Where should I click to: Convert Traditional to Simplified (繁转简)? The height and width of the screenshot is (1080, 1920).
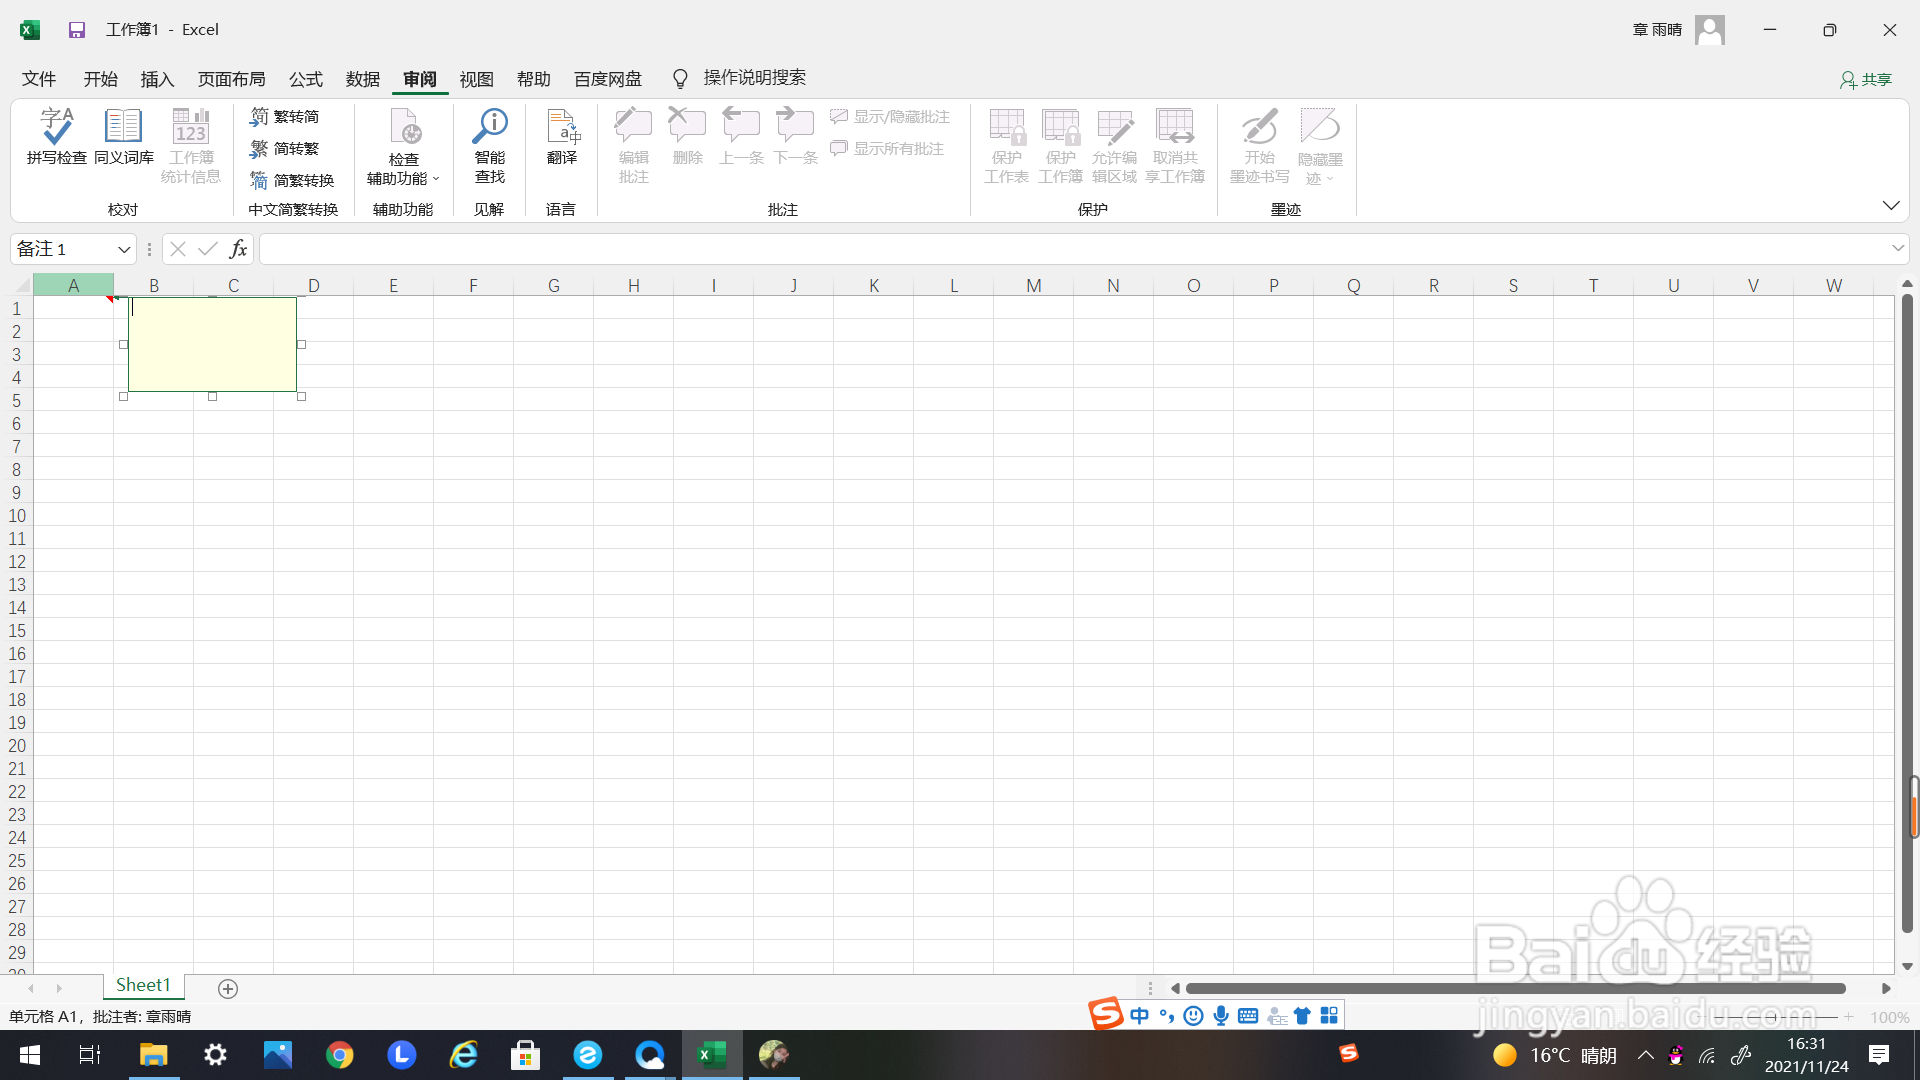[x=285, y=117]
